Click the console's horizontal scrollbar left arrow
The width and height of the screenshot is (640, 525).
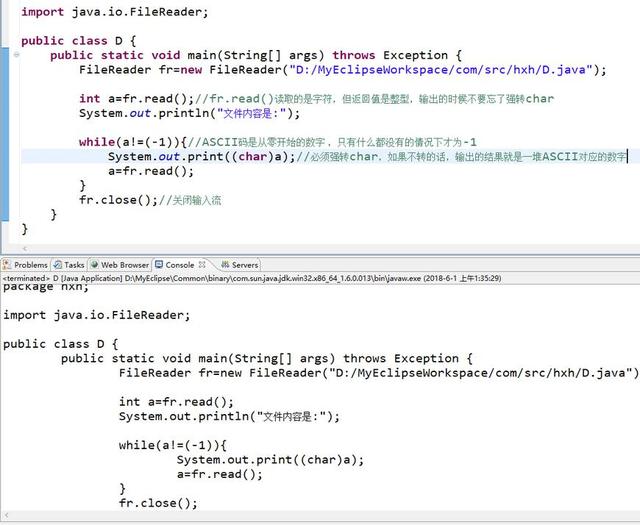[6, 515]
